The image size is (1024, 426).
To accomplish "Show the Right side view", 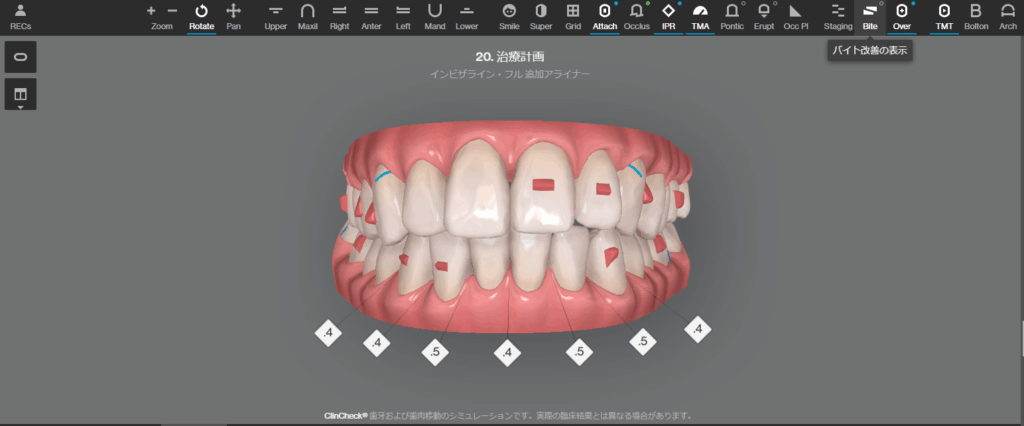I will (340, 17).
